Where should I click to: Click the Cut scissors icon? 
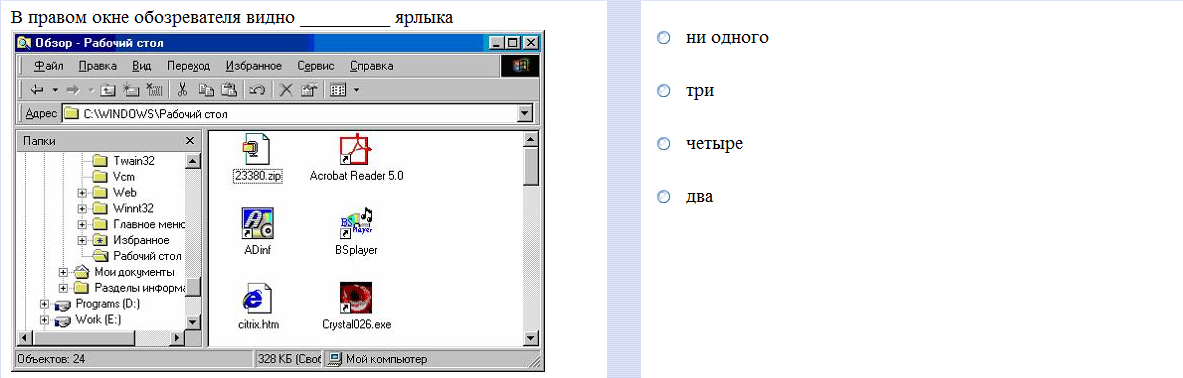[x=182, y=90]
